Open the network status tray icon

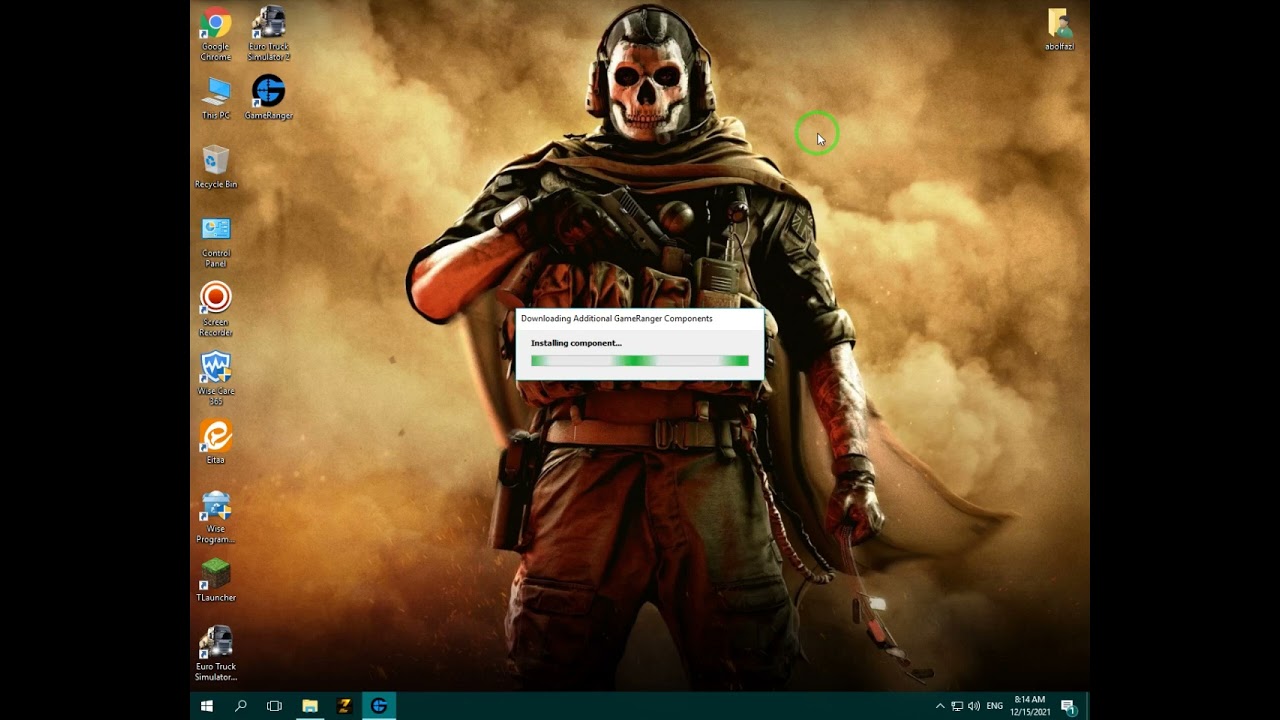coord(957,706)
